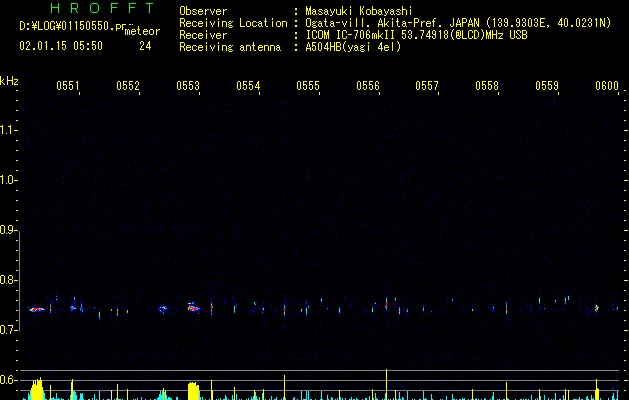Click the Receiving antenna label
The image size is (629, 400).
point(230,47)
